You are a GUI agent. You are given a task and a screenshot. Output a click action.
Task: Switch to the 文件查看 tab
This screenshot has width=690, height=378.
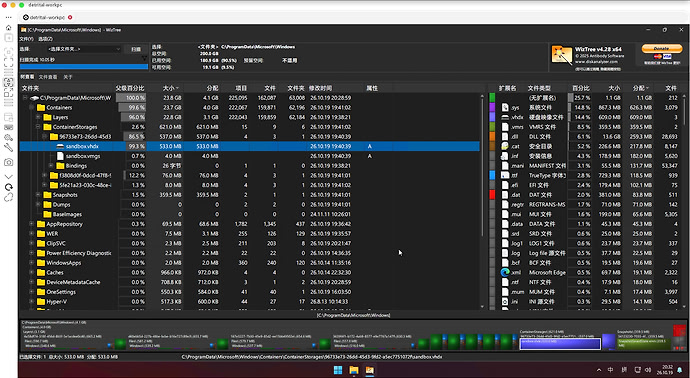pyautogui.click(x=48, y=77)
